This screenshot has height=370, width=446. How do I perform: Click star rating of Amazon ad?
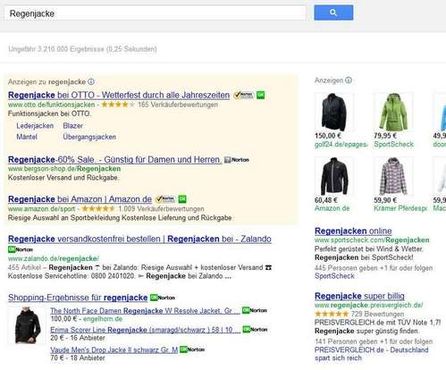pyautogui.click(x=98, y=209)
